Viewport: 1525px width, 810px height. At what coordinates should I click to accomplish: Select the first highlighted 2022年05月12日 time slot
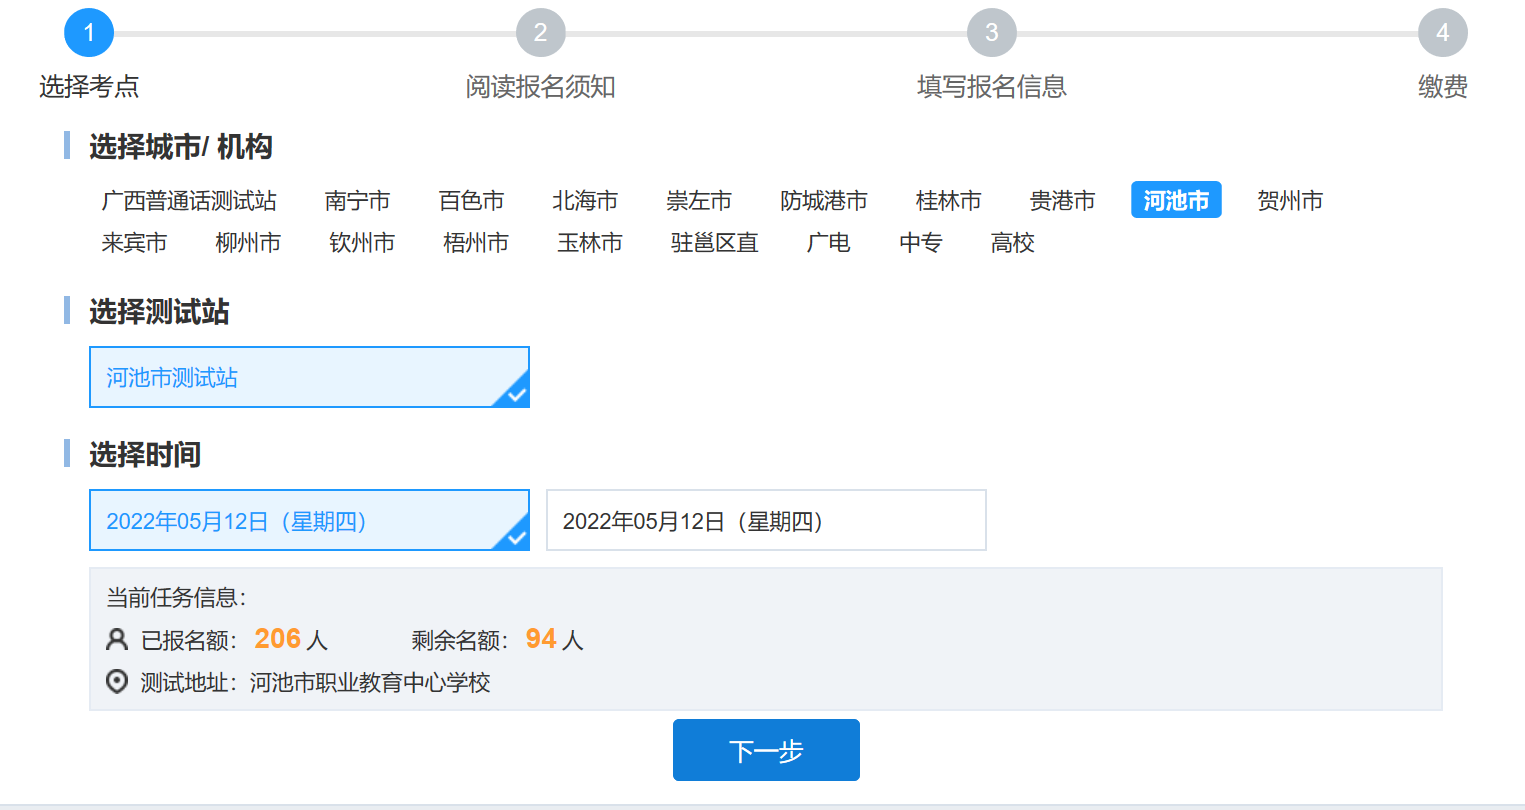point(309,520)
